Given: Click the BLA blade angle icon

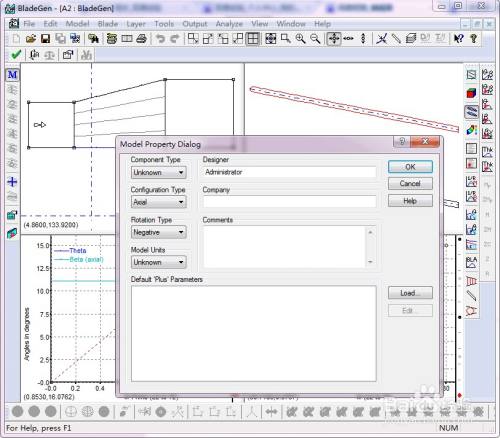Looking at the screenshot, I should pyautogui.click(x=471, y=262).
